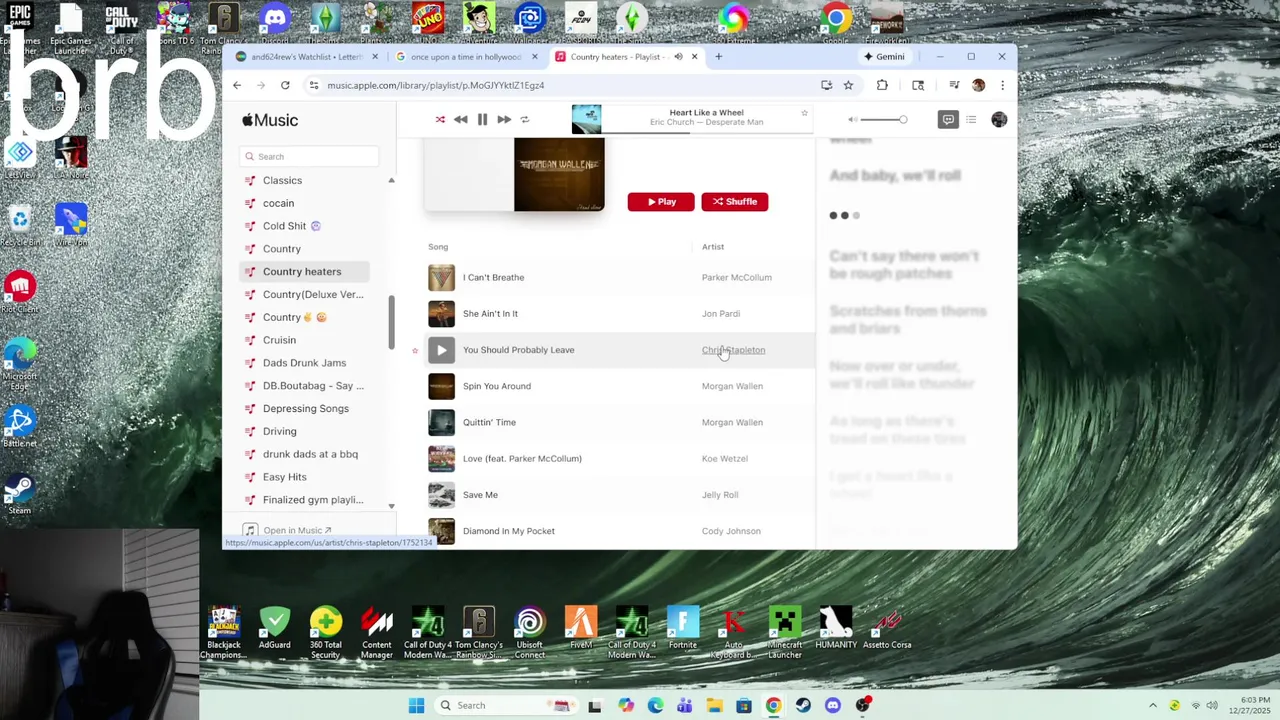Skip to the previous track
The image size is (1280, 720).
click(x=460, y=120)
